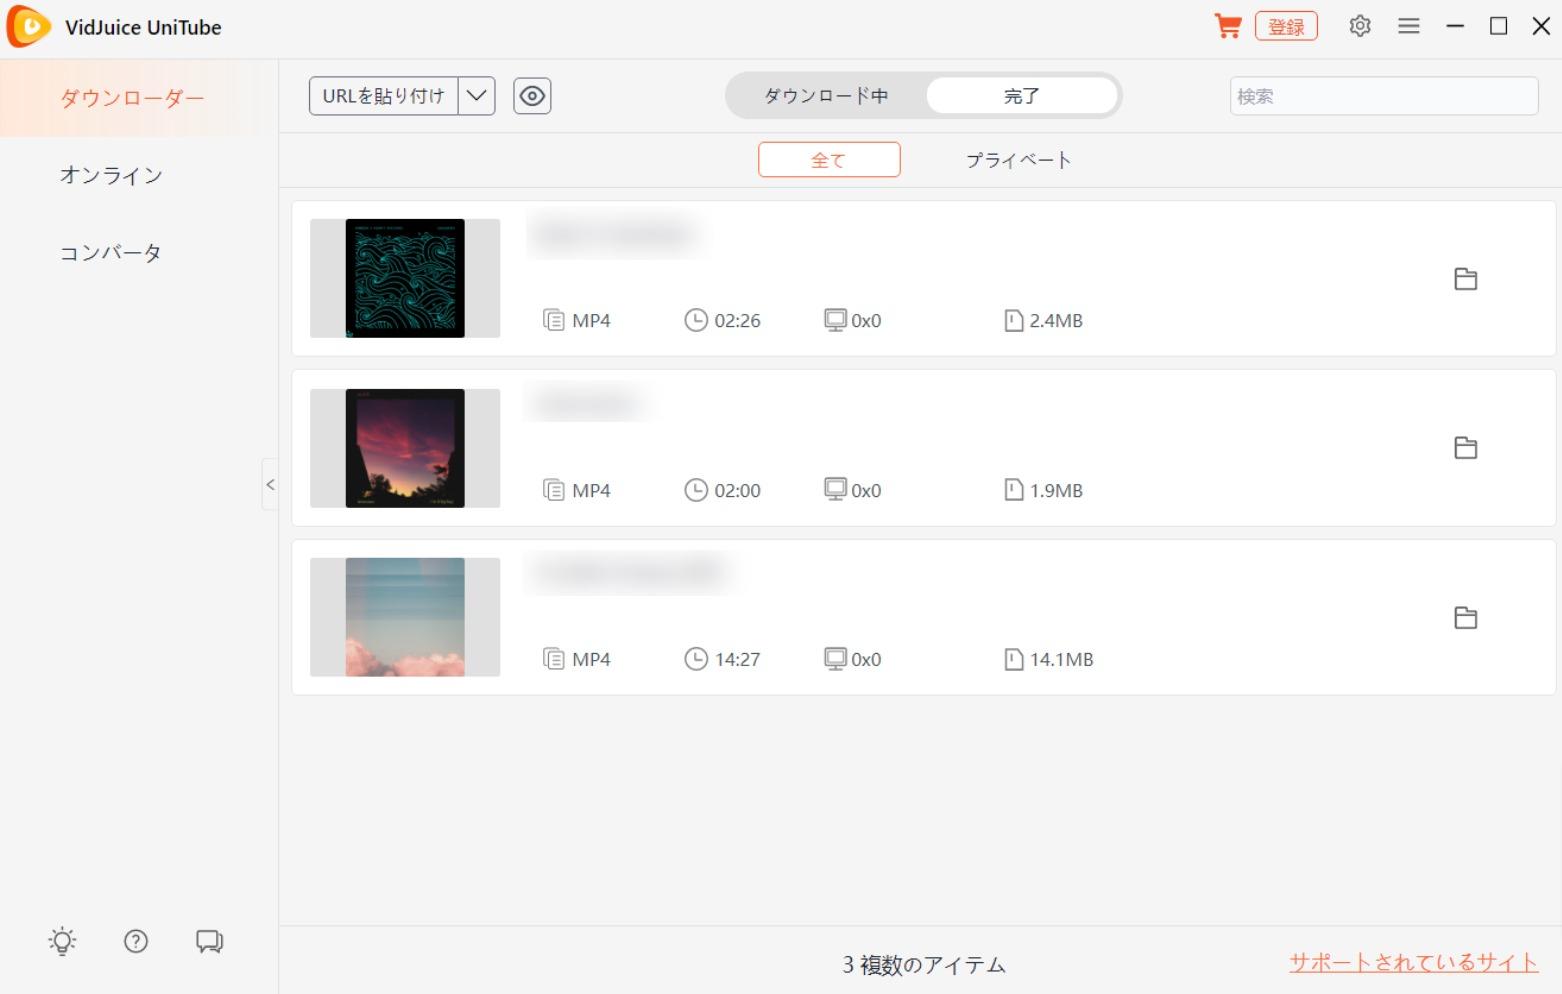Open the hamburger menu icon

(1409, 26)
